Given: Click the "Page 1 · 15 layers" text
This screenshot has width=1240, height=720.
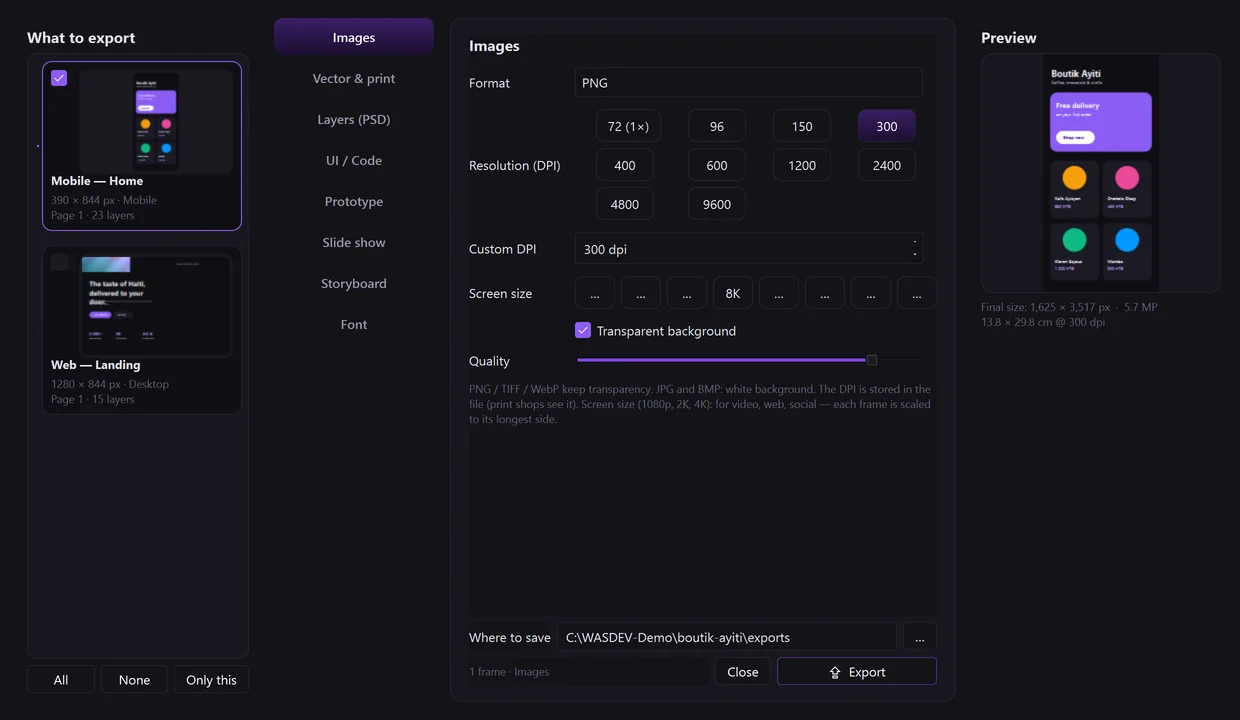Looking at the screenshot, I should click(93, 399).
